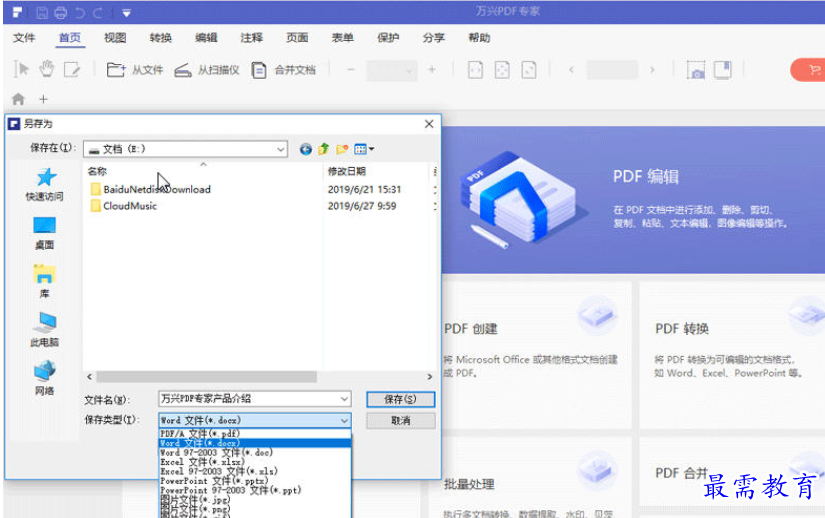Click the 保存 button
The width and height of the screenshot is (825, 518).
[x=400, y=399]
